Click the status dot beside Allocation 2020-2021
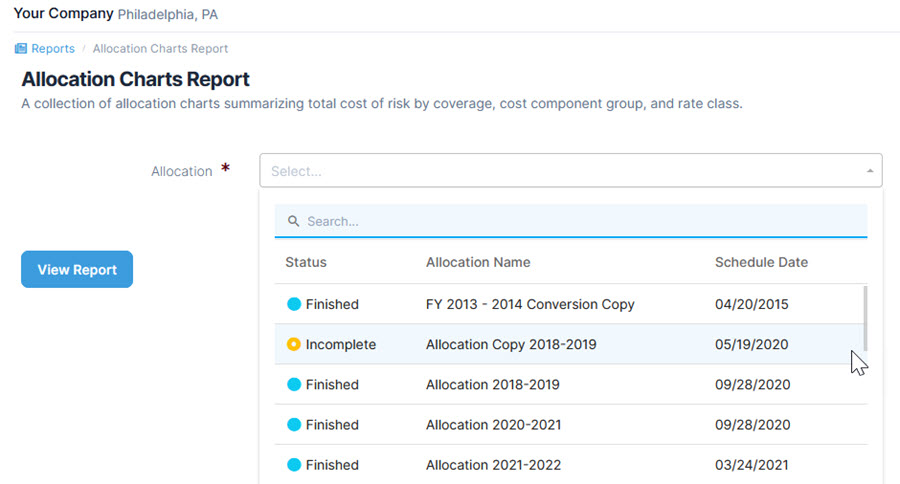This screenshot has width=900, height=484. (x=293, y=424)
